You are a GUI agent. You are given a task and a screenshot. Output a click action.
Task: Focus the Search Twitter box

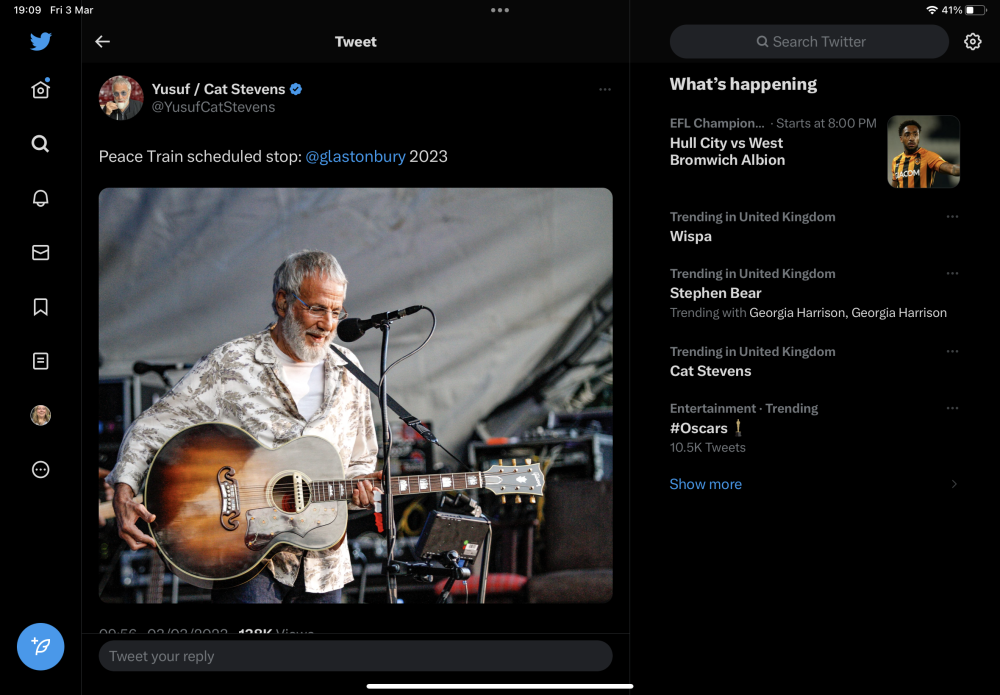tap(809, 41)
